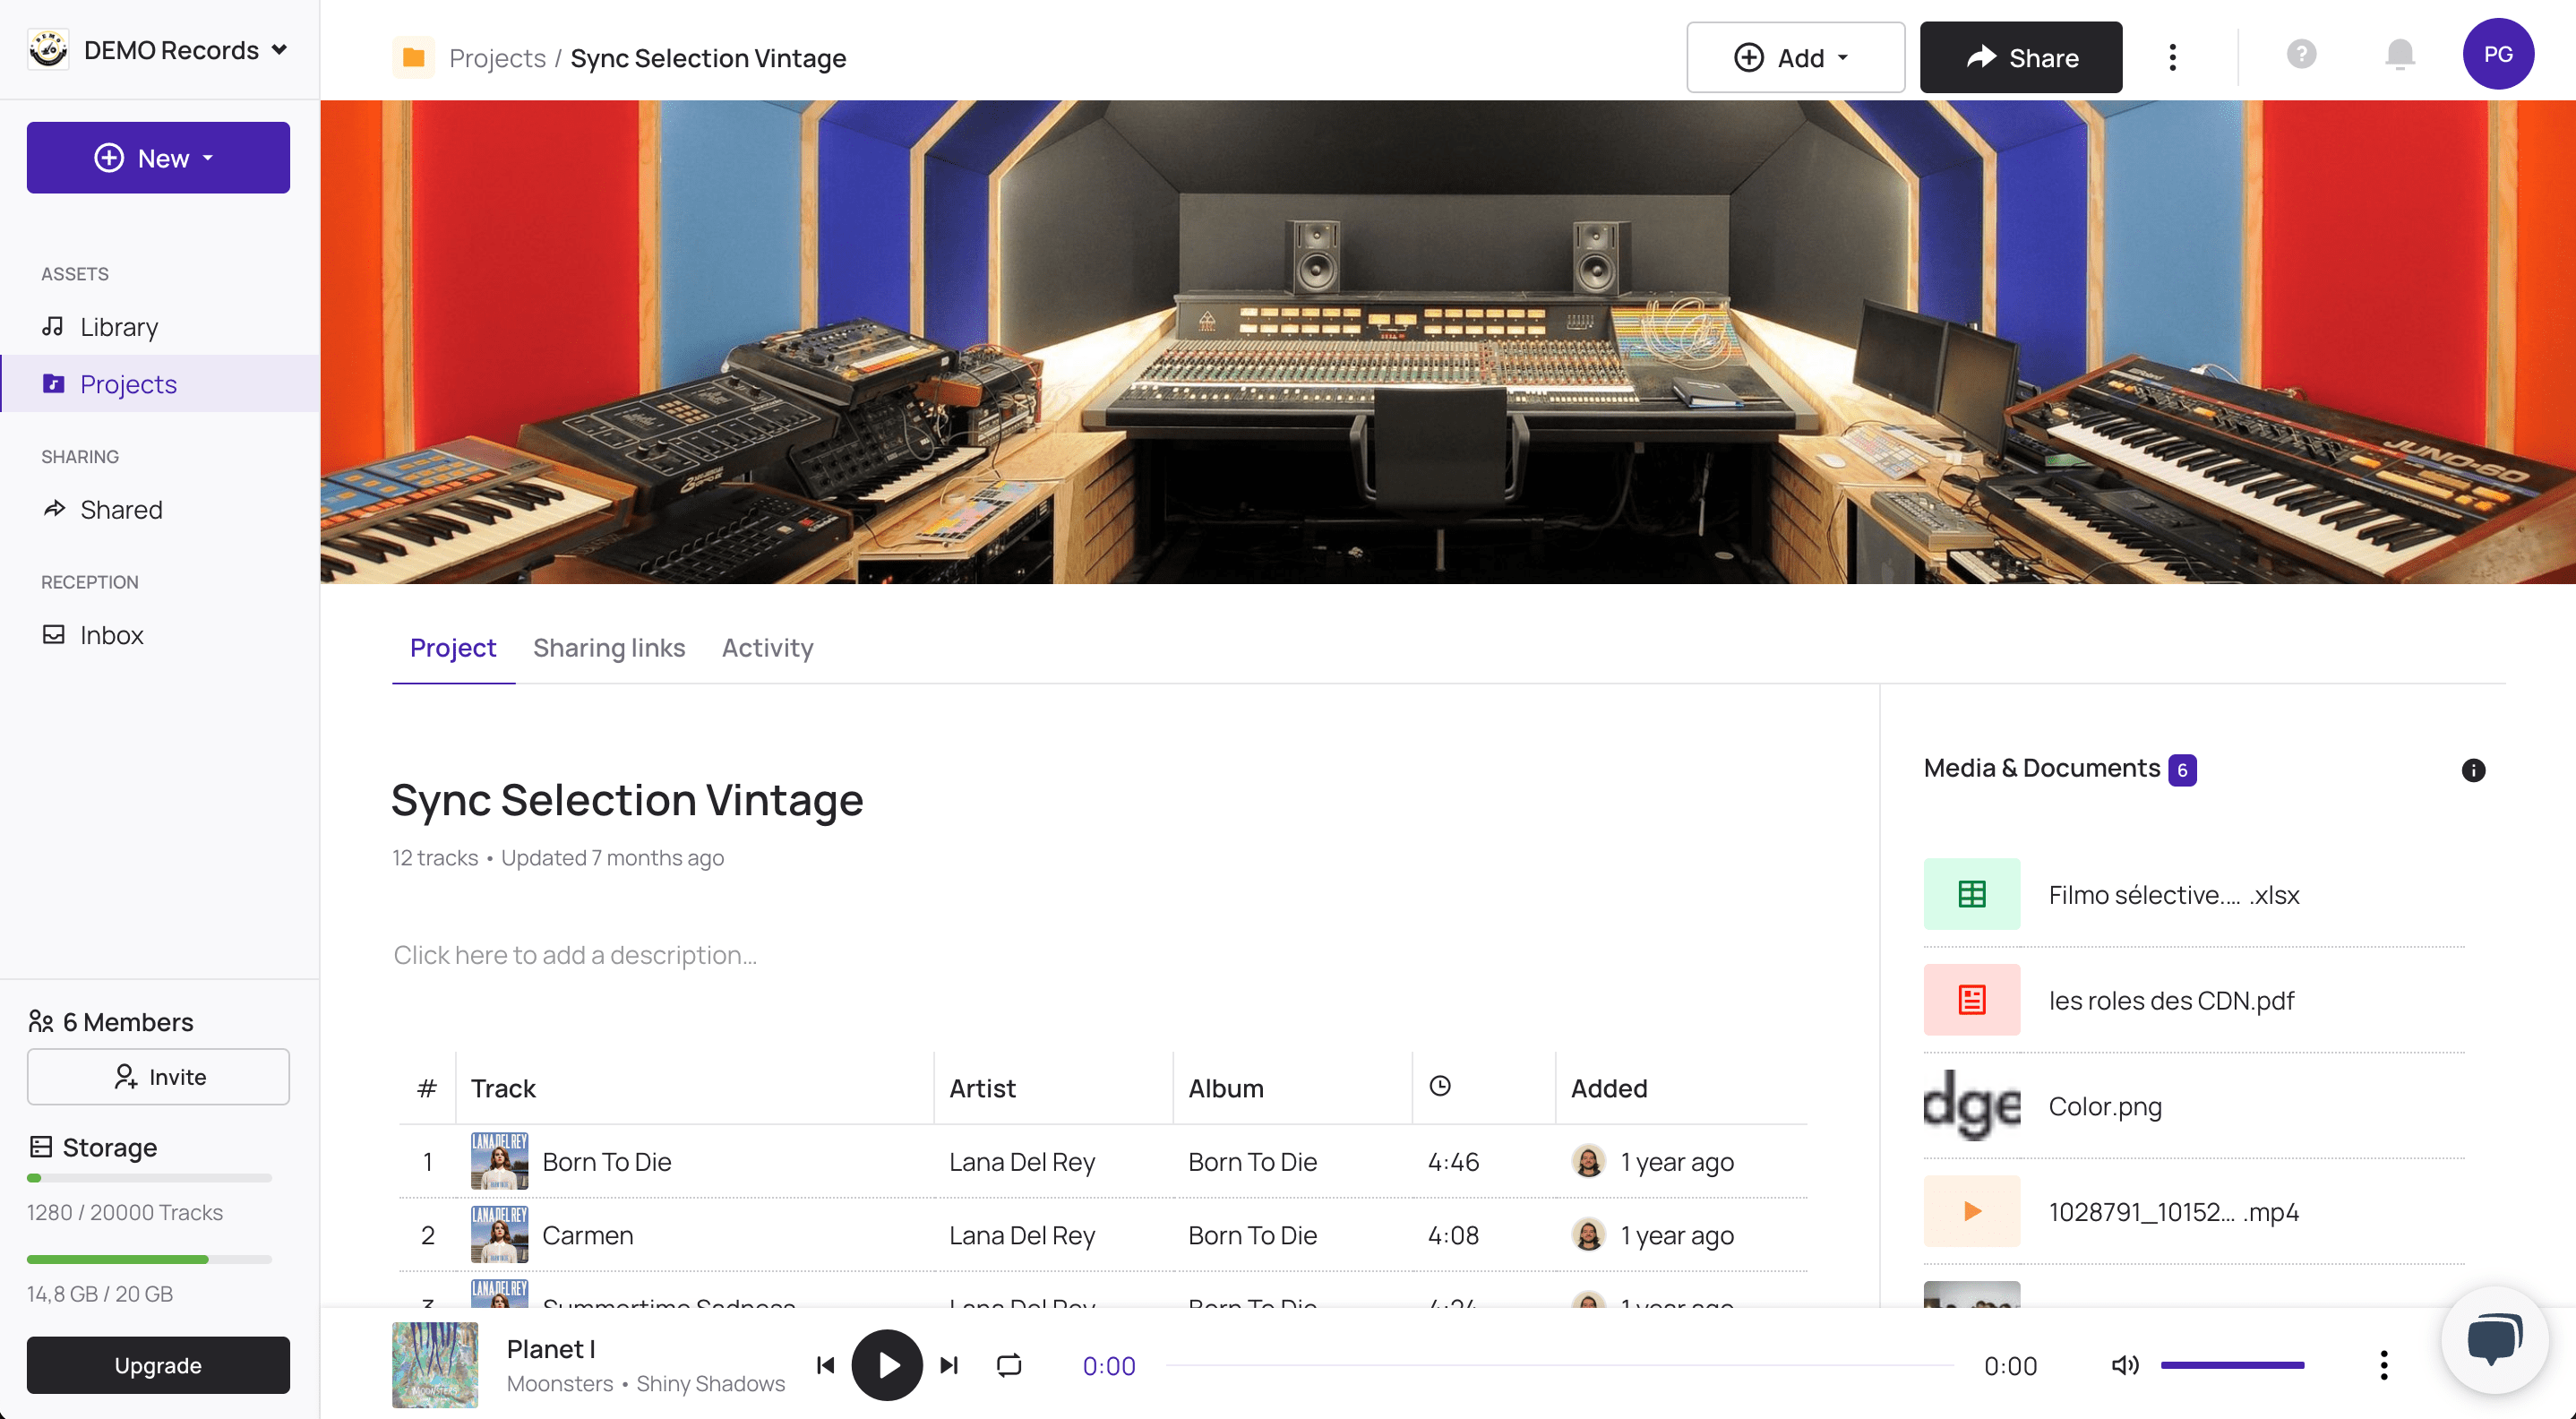This screenshot has width=2576, height=1419.
Task: Sort by Added column header
Action: (1609, 1088)
